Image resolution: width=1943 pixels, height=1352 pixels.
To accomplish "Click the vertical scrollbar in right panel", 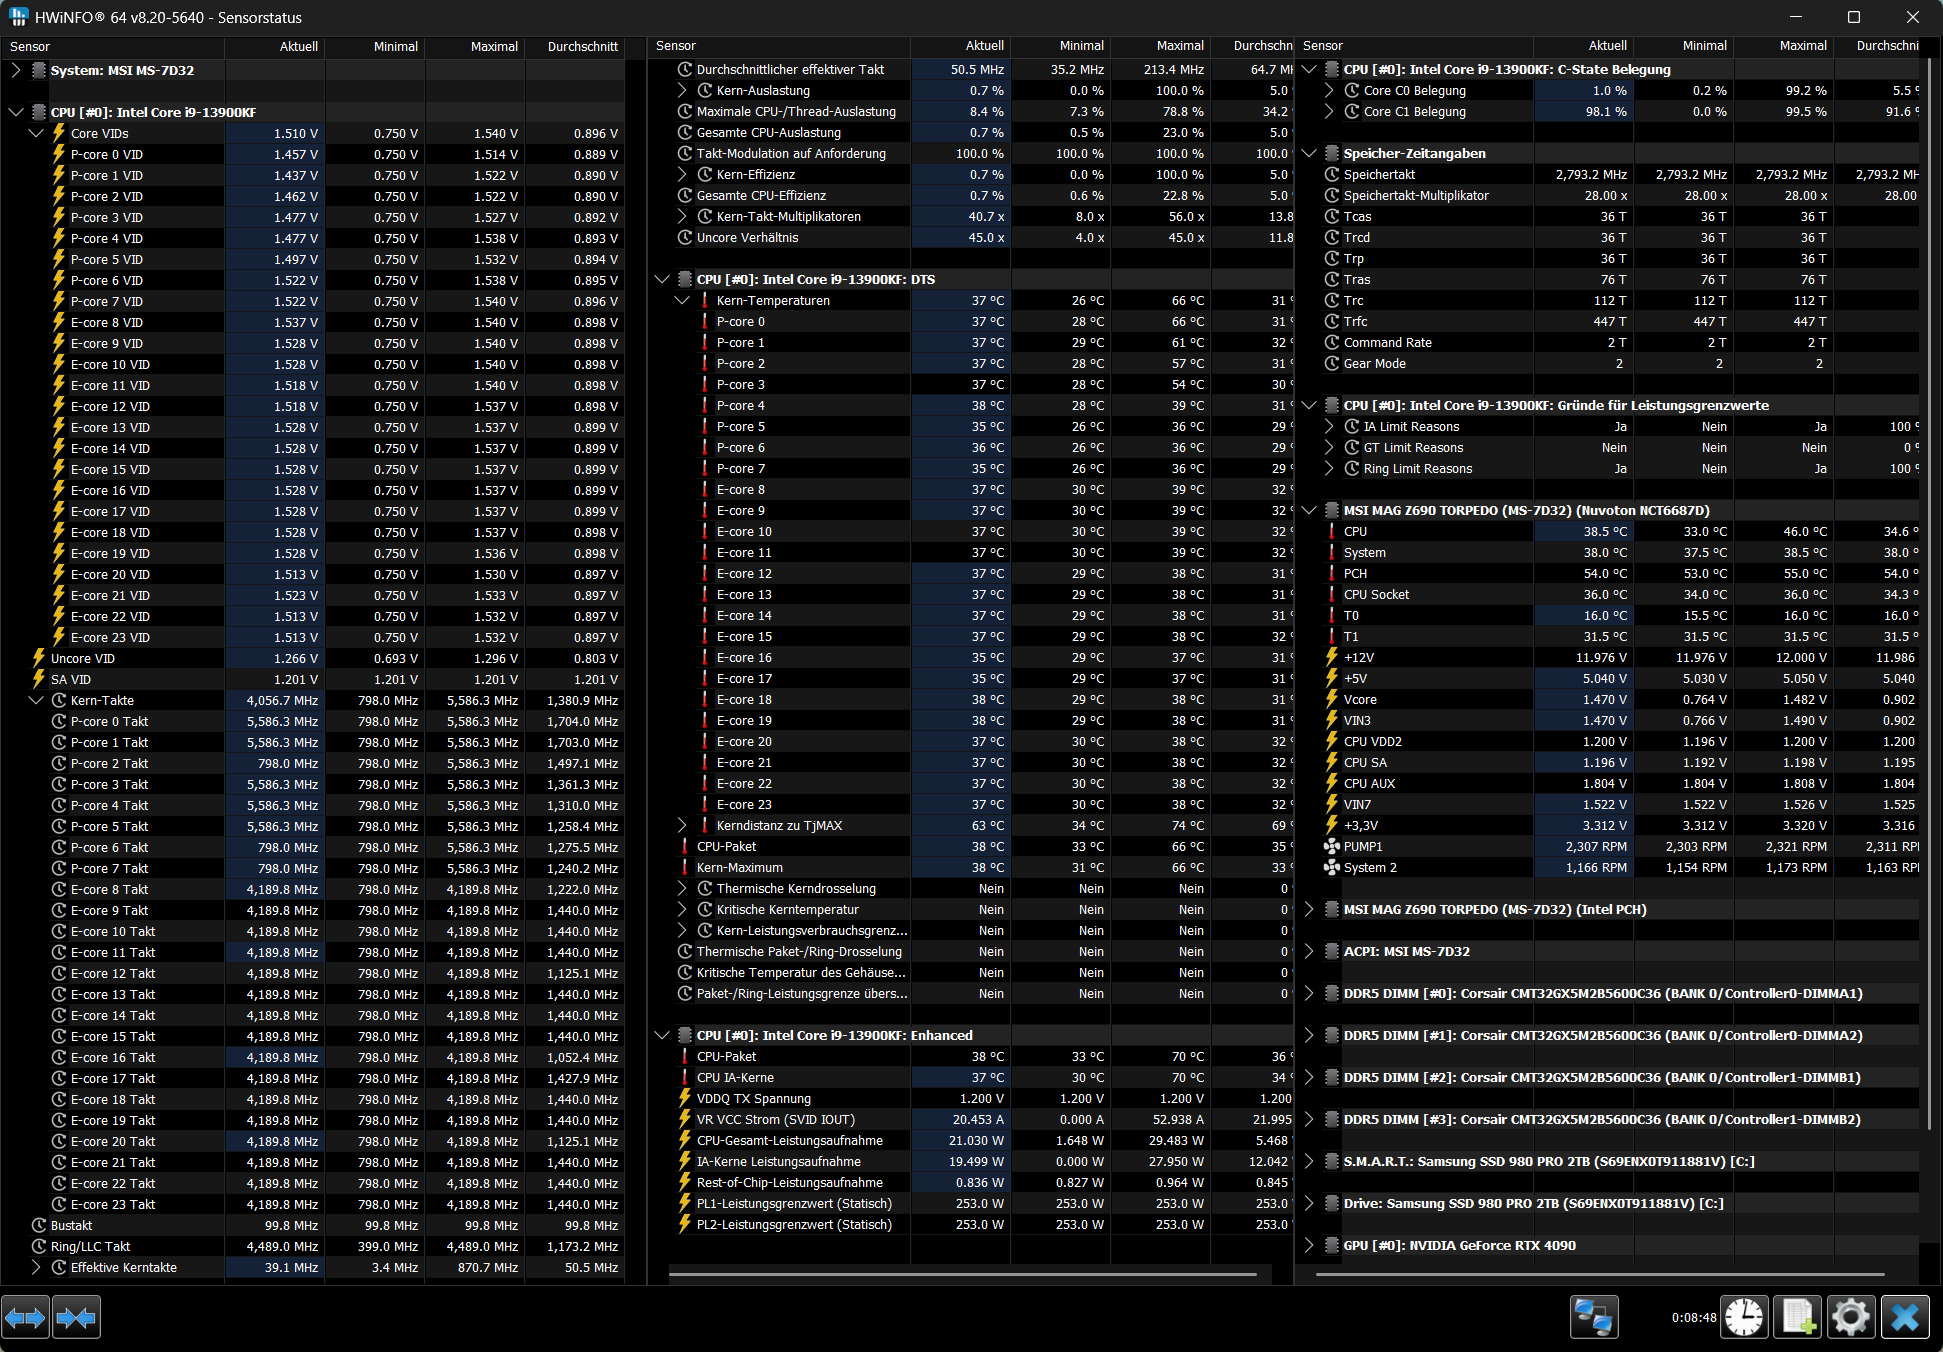I will click(x=1929, y=600).
